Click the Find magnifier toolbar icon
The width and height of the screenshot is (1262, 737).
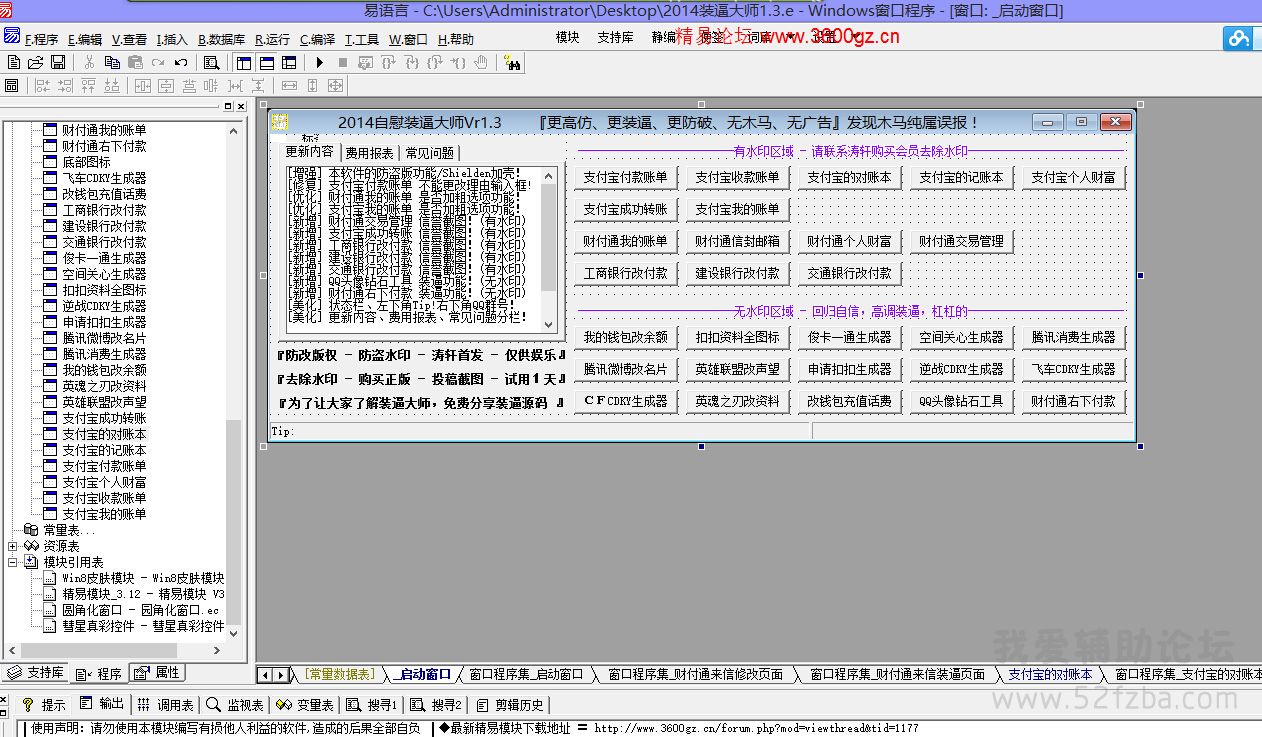(211, 62)
